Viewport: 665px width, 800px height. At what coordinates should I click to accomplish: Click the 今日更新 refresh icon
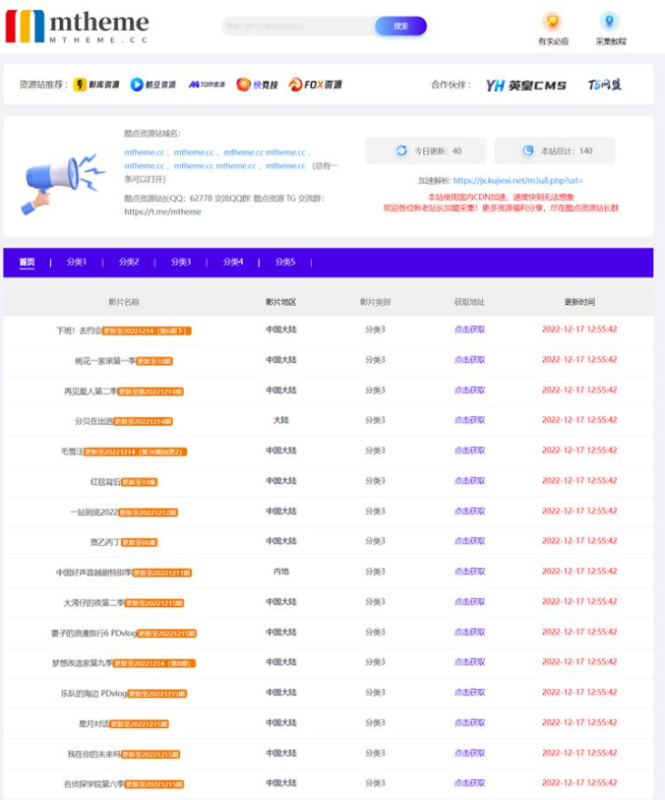pyautogui.click(x=401, y=151)
